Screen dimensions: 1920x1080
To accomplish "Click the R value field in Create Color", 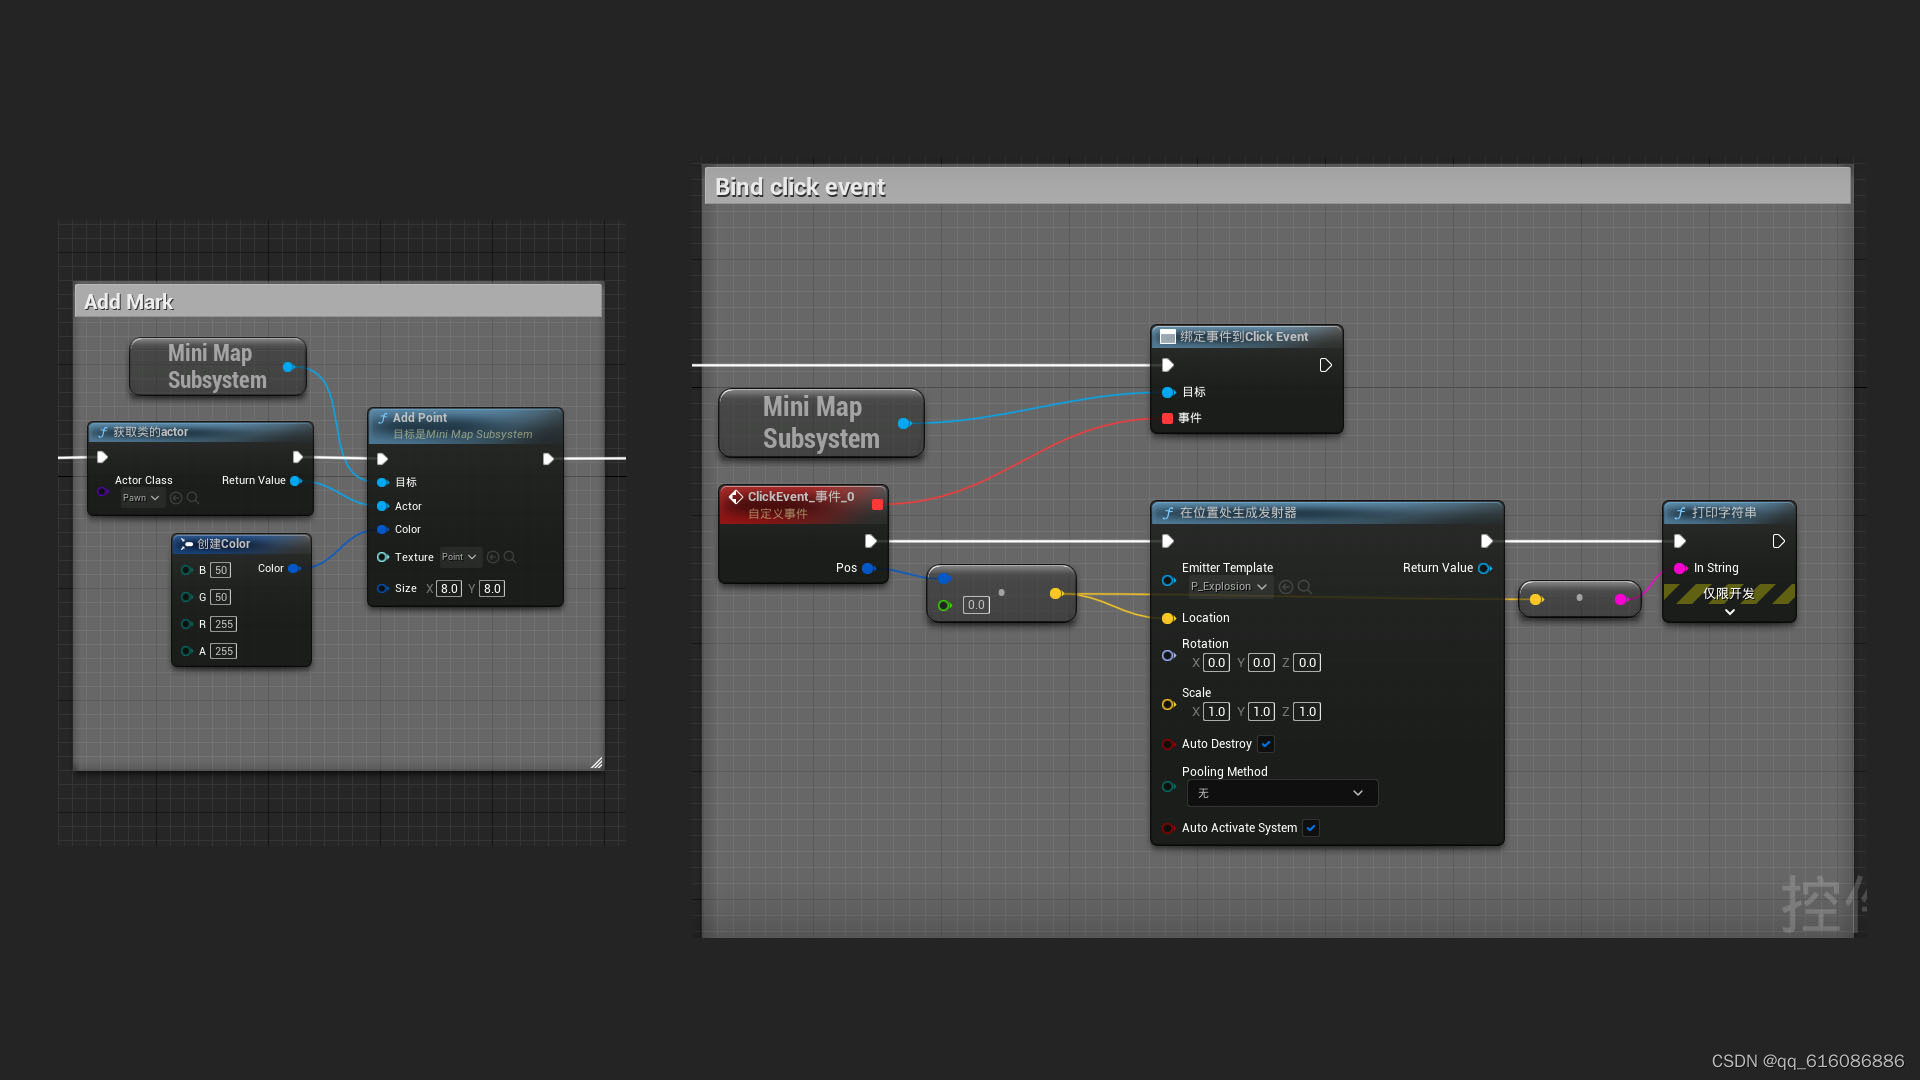I will click(x=223, y=624).
